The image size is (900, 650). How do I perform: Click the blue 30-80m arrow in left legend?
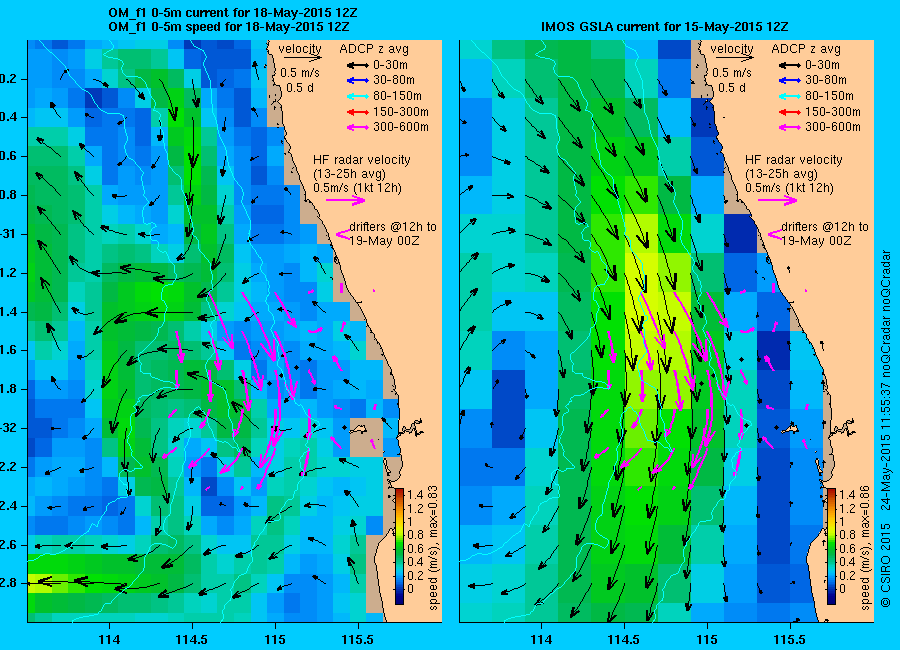pyautogui.click(x=358, y=80)
